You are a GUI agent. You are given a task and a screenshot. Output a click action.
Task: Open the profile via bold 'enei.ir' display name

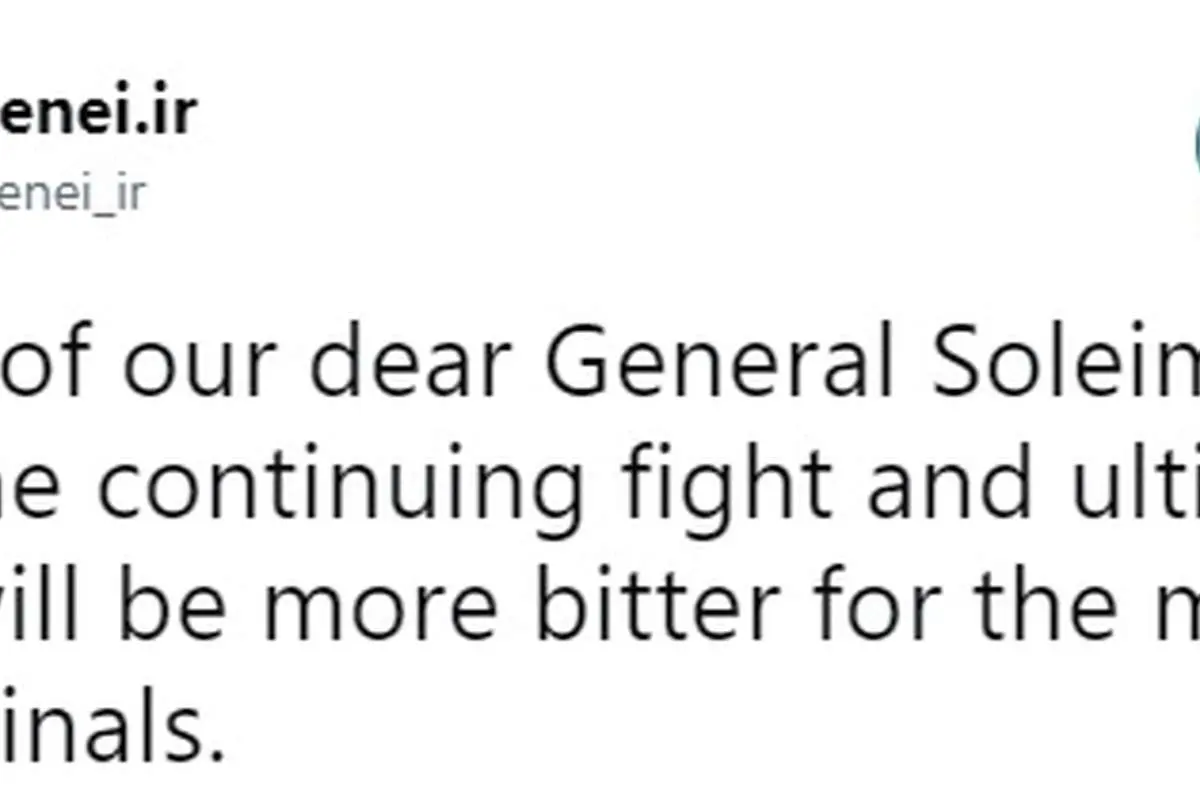click(x=97, y=116)
